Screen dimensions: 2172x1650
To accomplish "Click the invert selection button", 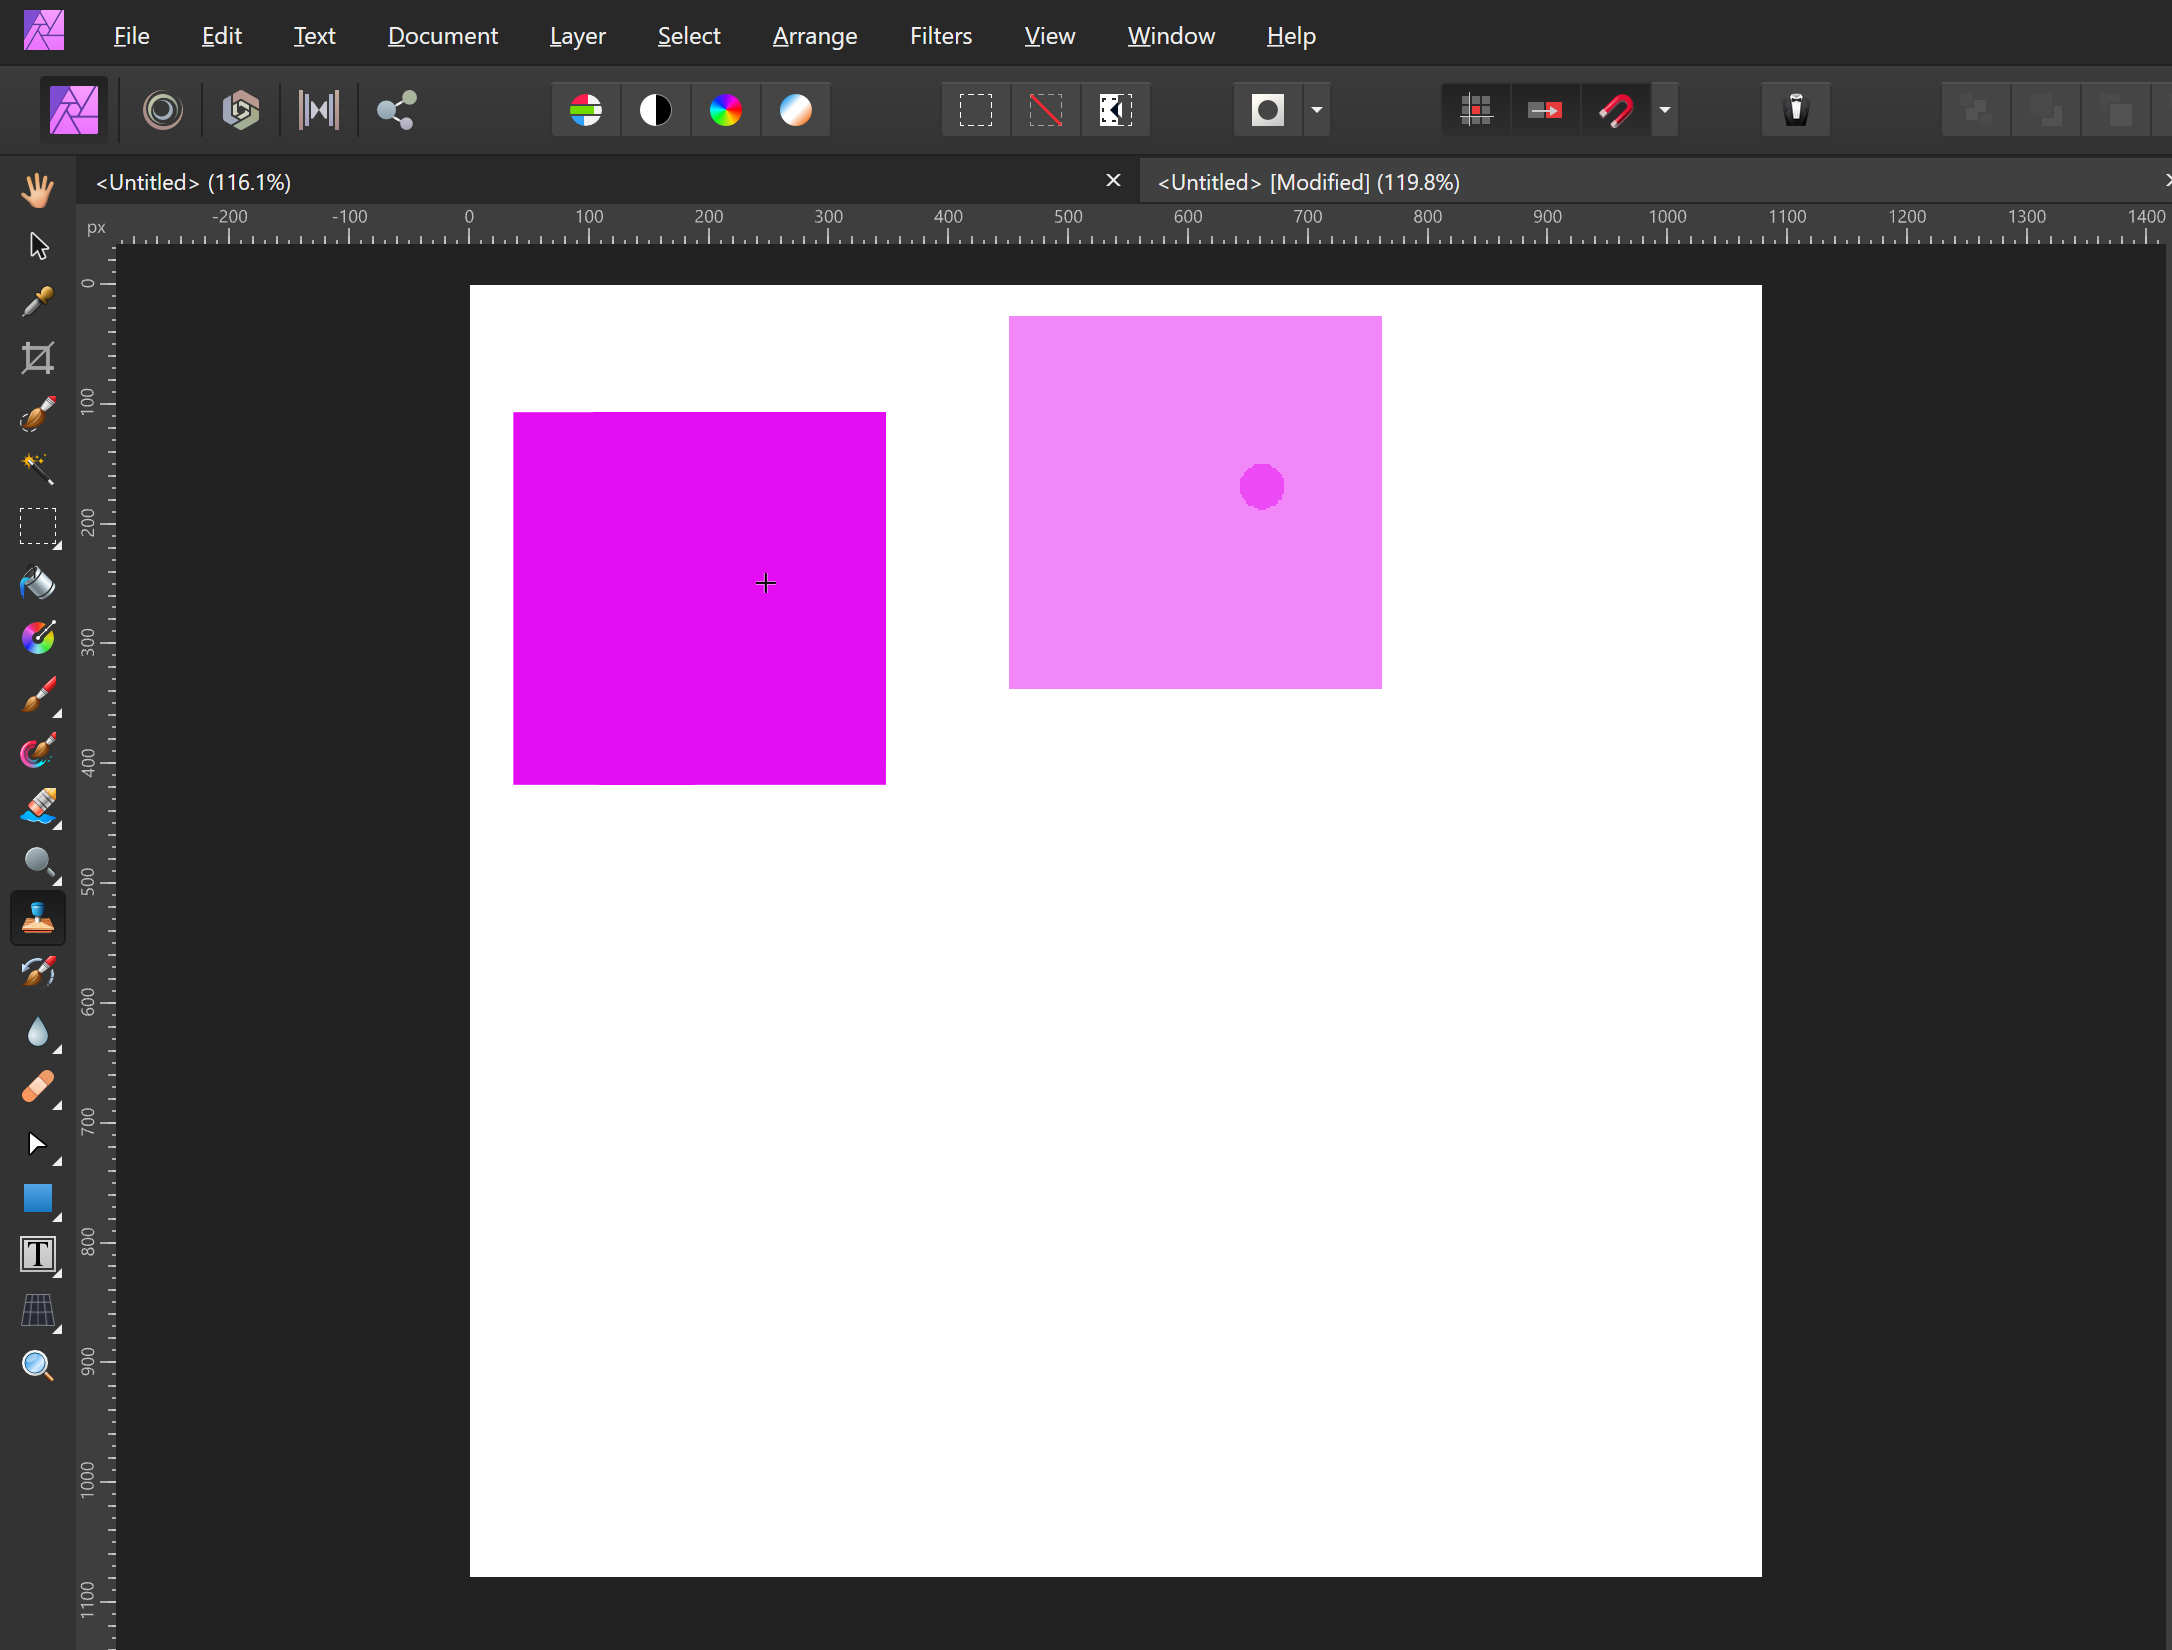I will pyautogui.click(x=1115, y=110).
